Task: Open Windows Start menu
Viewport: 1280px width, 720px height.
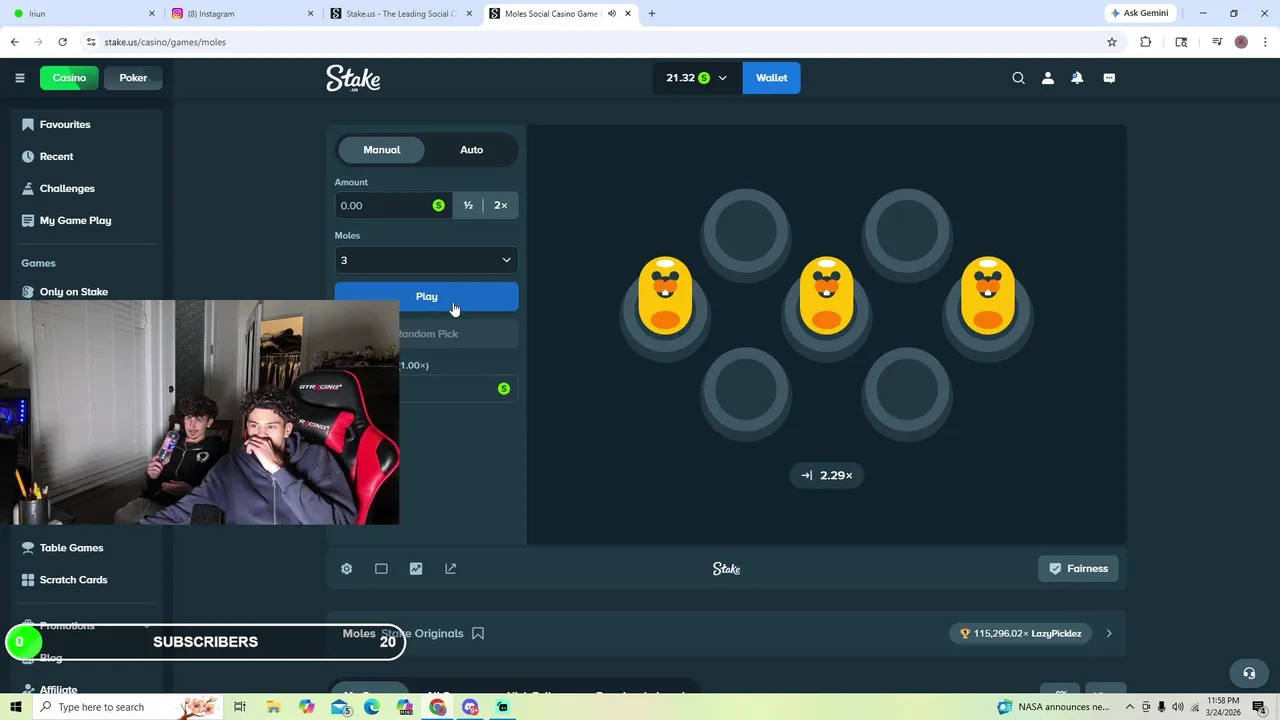Action: point(16,707)
